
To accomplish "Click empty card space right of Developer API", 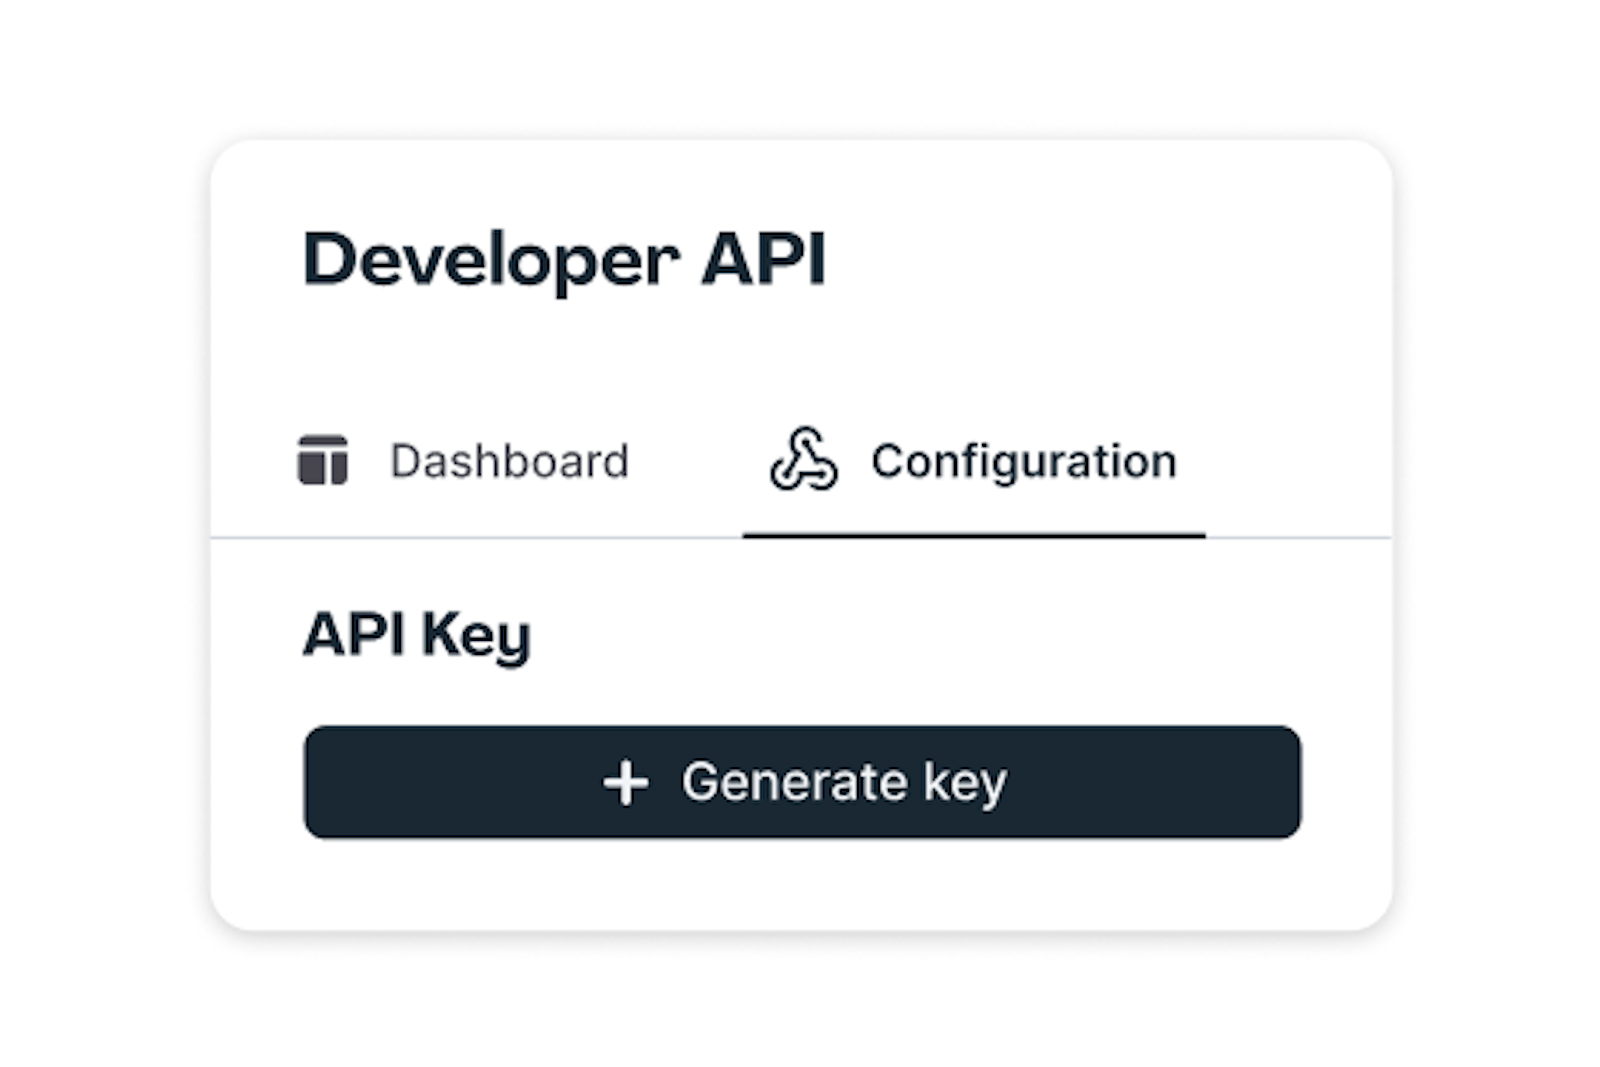I will [1100, 260].
